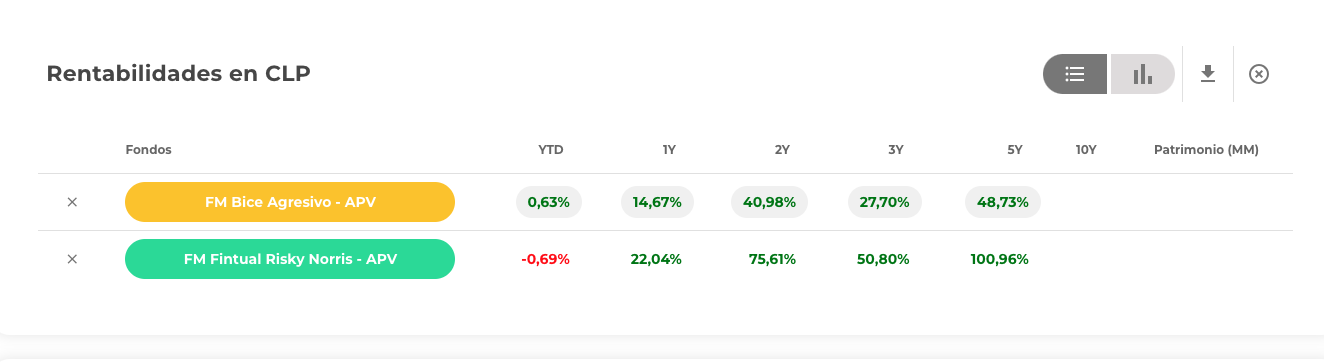Remove FM Fintual Risky Norris row

(x=72, y=259)
